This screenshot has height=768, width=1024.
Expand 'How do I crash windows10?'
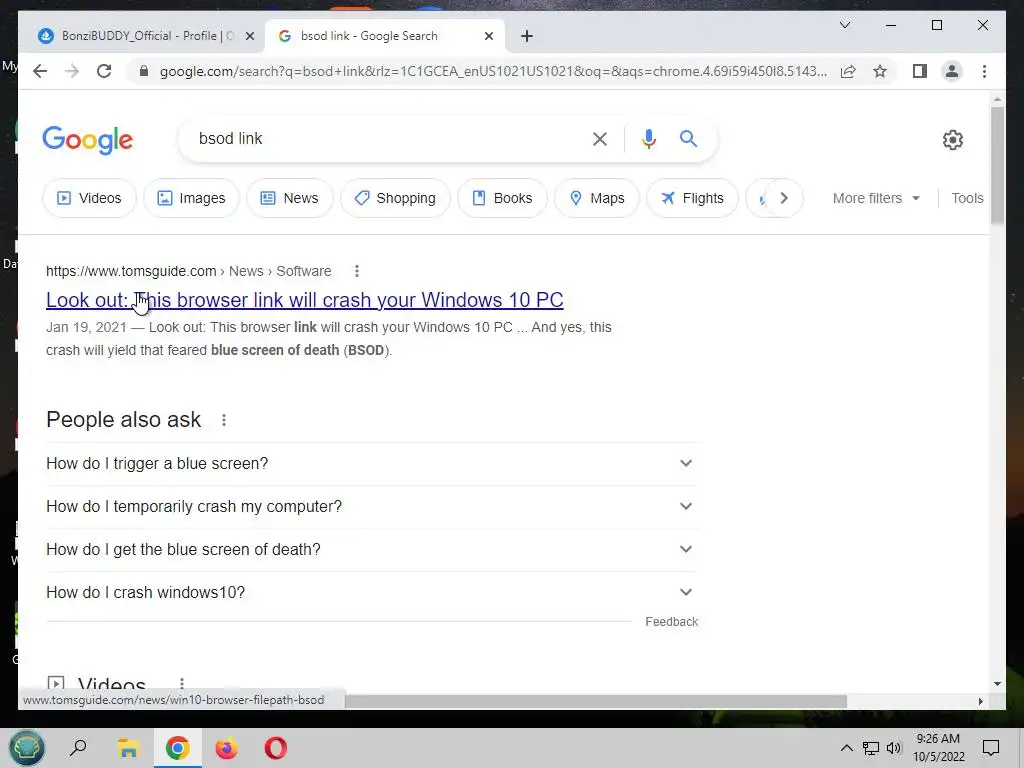pyautogui.click(x=372, y=593)
